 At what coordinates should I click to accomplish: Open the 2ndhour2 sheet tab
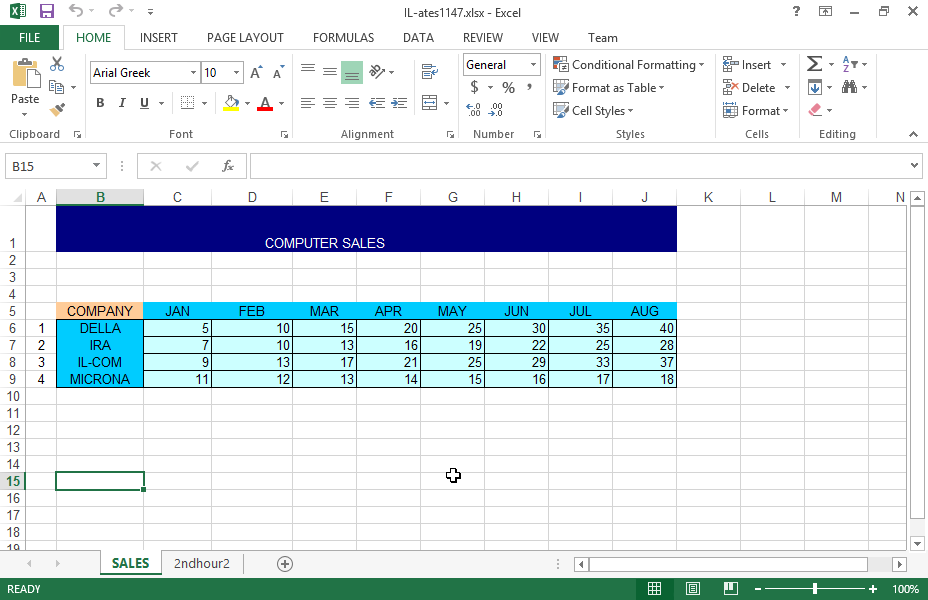tap(202, 563)
